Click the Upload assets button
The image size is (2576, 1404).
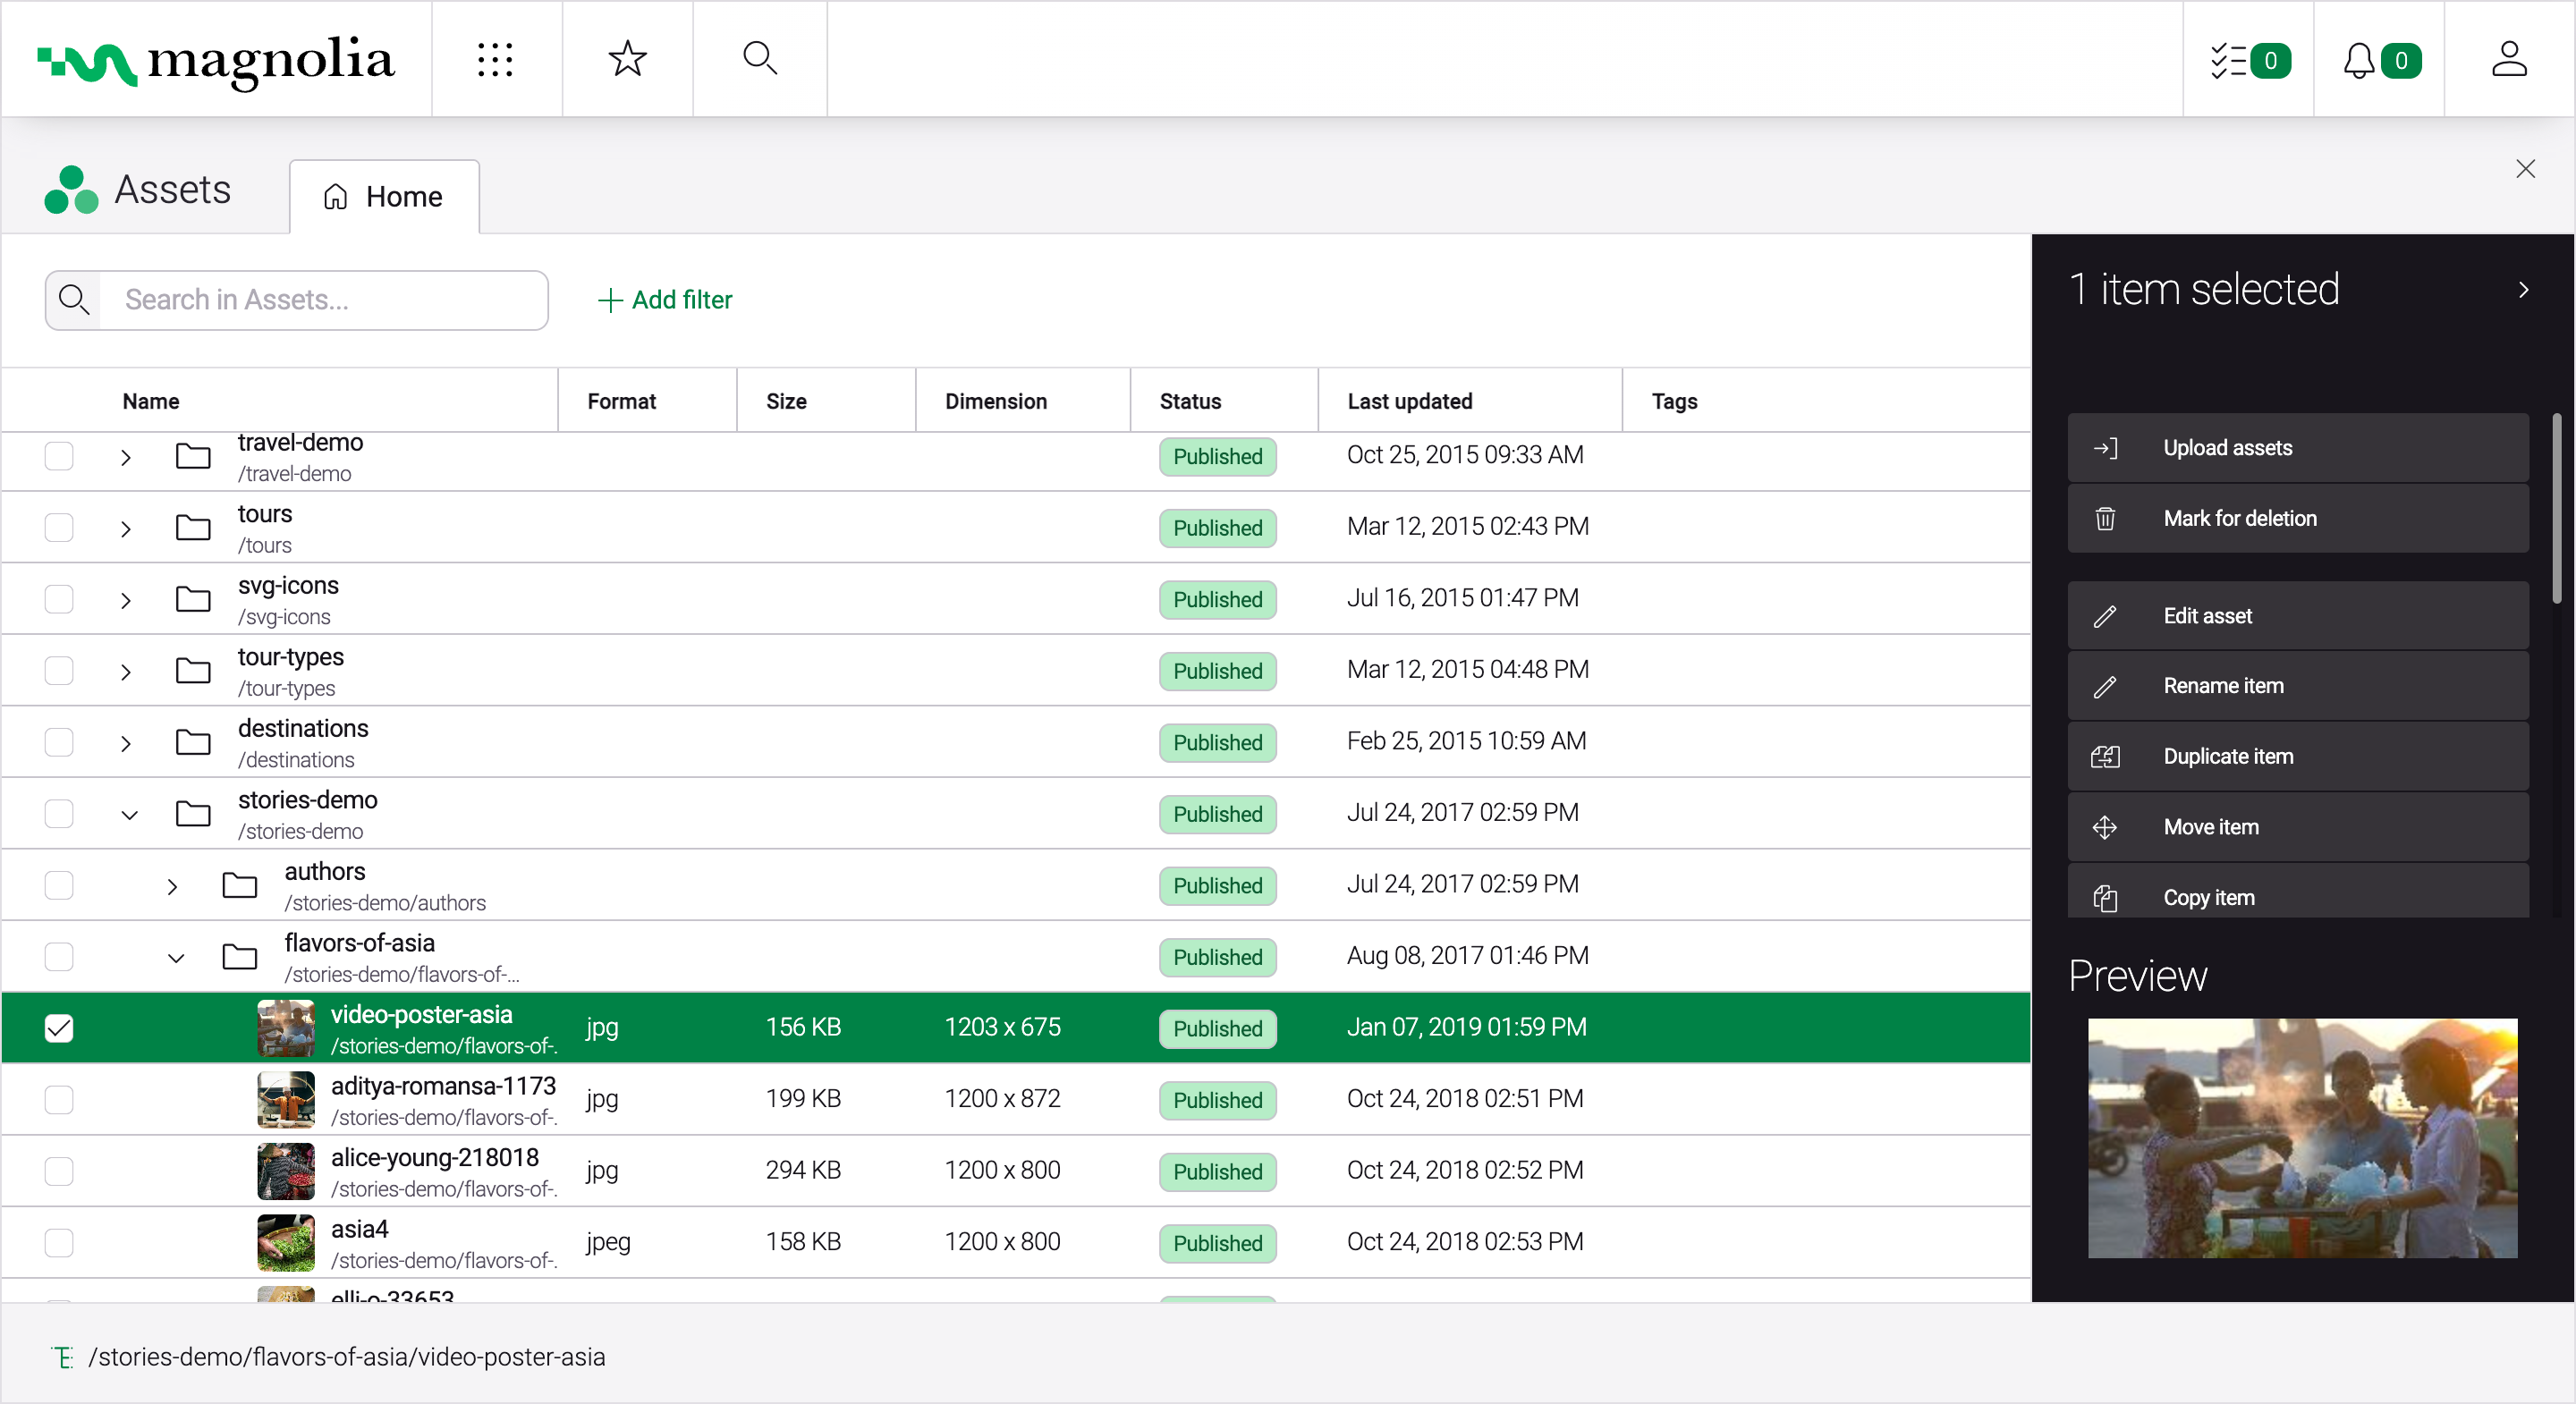(x=2297, y=448)
